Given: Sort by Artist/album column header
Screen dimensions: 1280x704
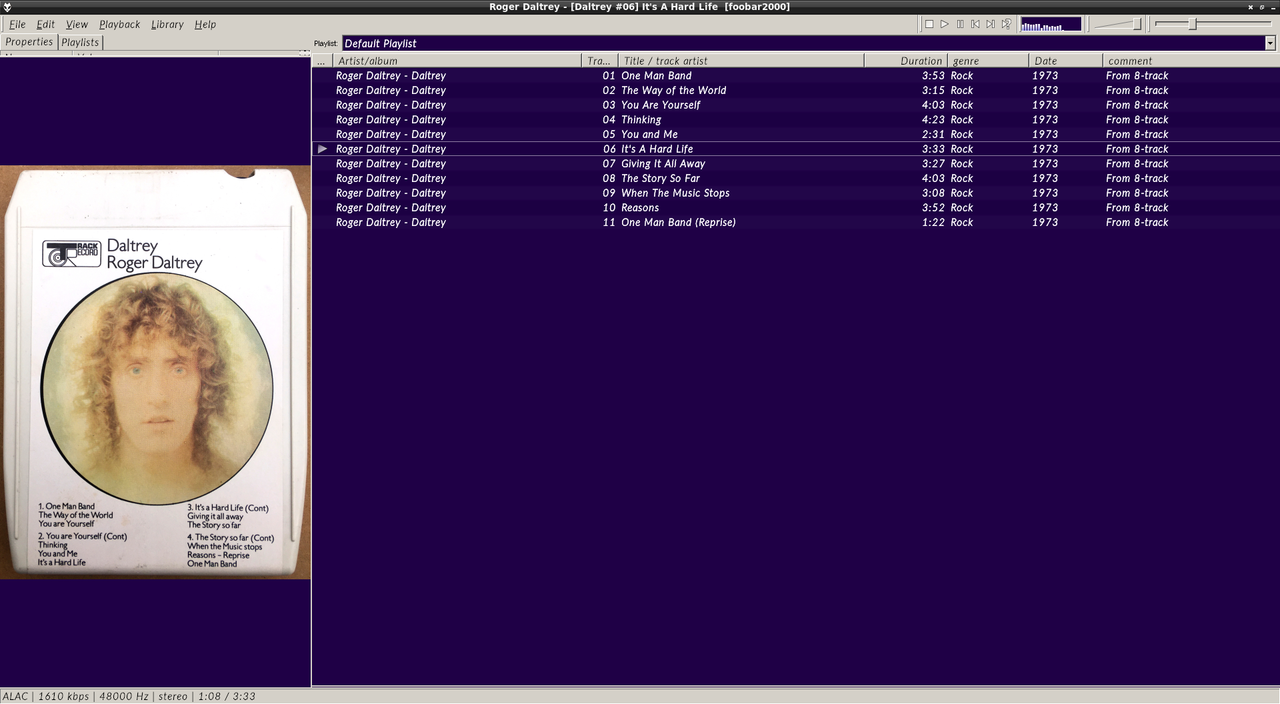Looking at the screenshot, I should (x=457, y=61).
